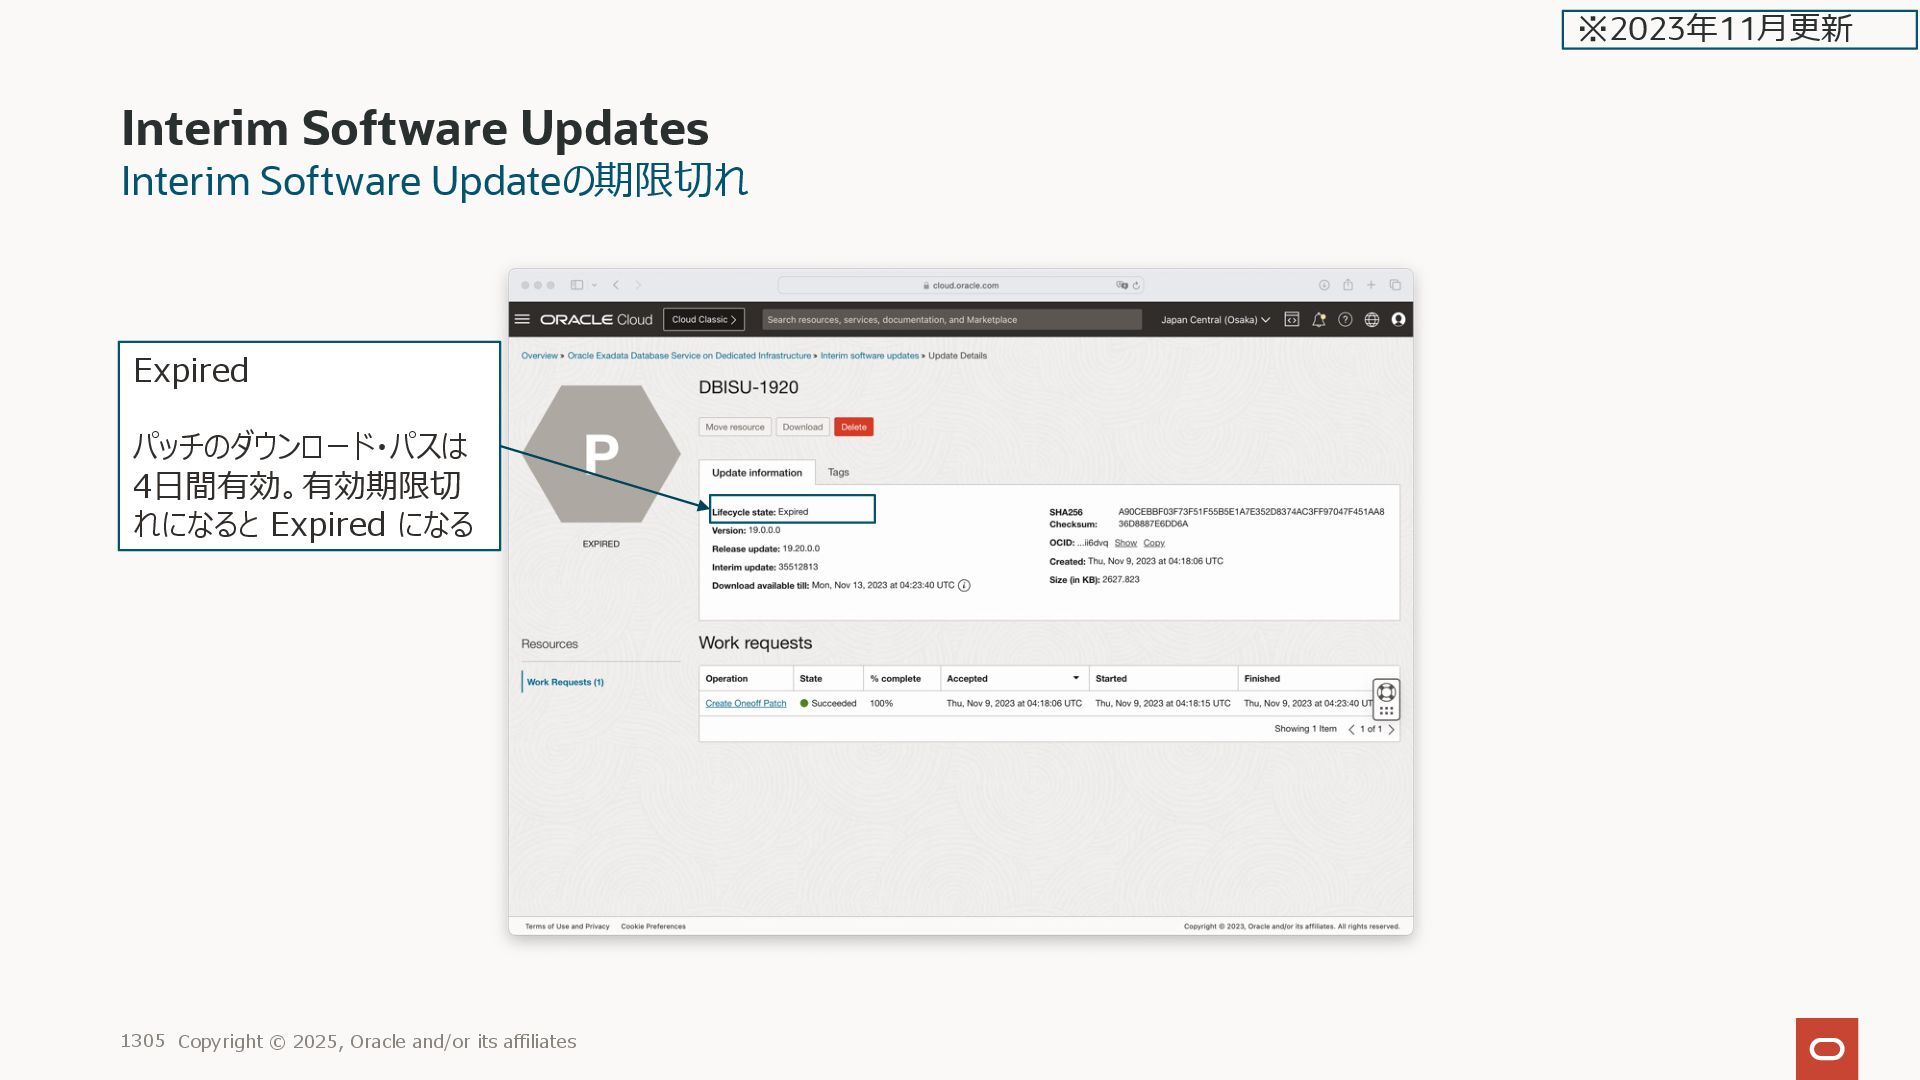This screenshot has height=1080, width=1920.
Task: Open the Create Oneoff Patch link
Action: 745,704
